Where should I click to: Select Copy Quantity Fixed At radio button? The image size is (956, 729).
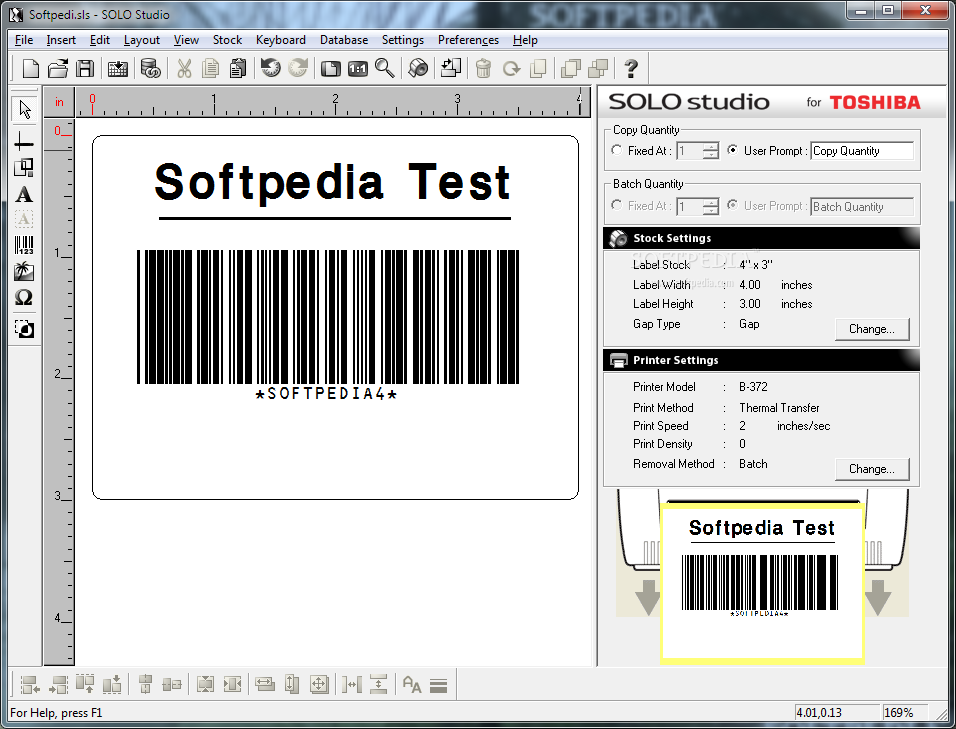pos(617,150)
